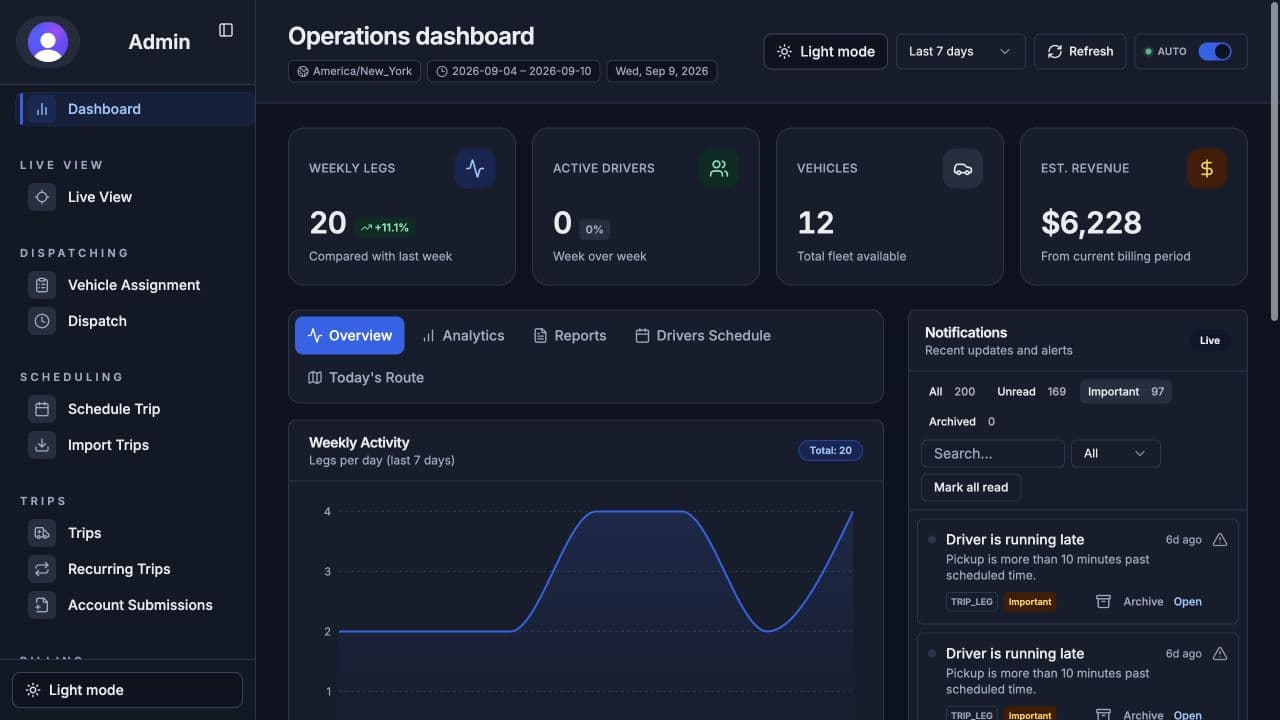Click the page vertical scrollbar
Viewport: 1280px width, 720px height.
point(1274,160)
